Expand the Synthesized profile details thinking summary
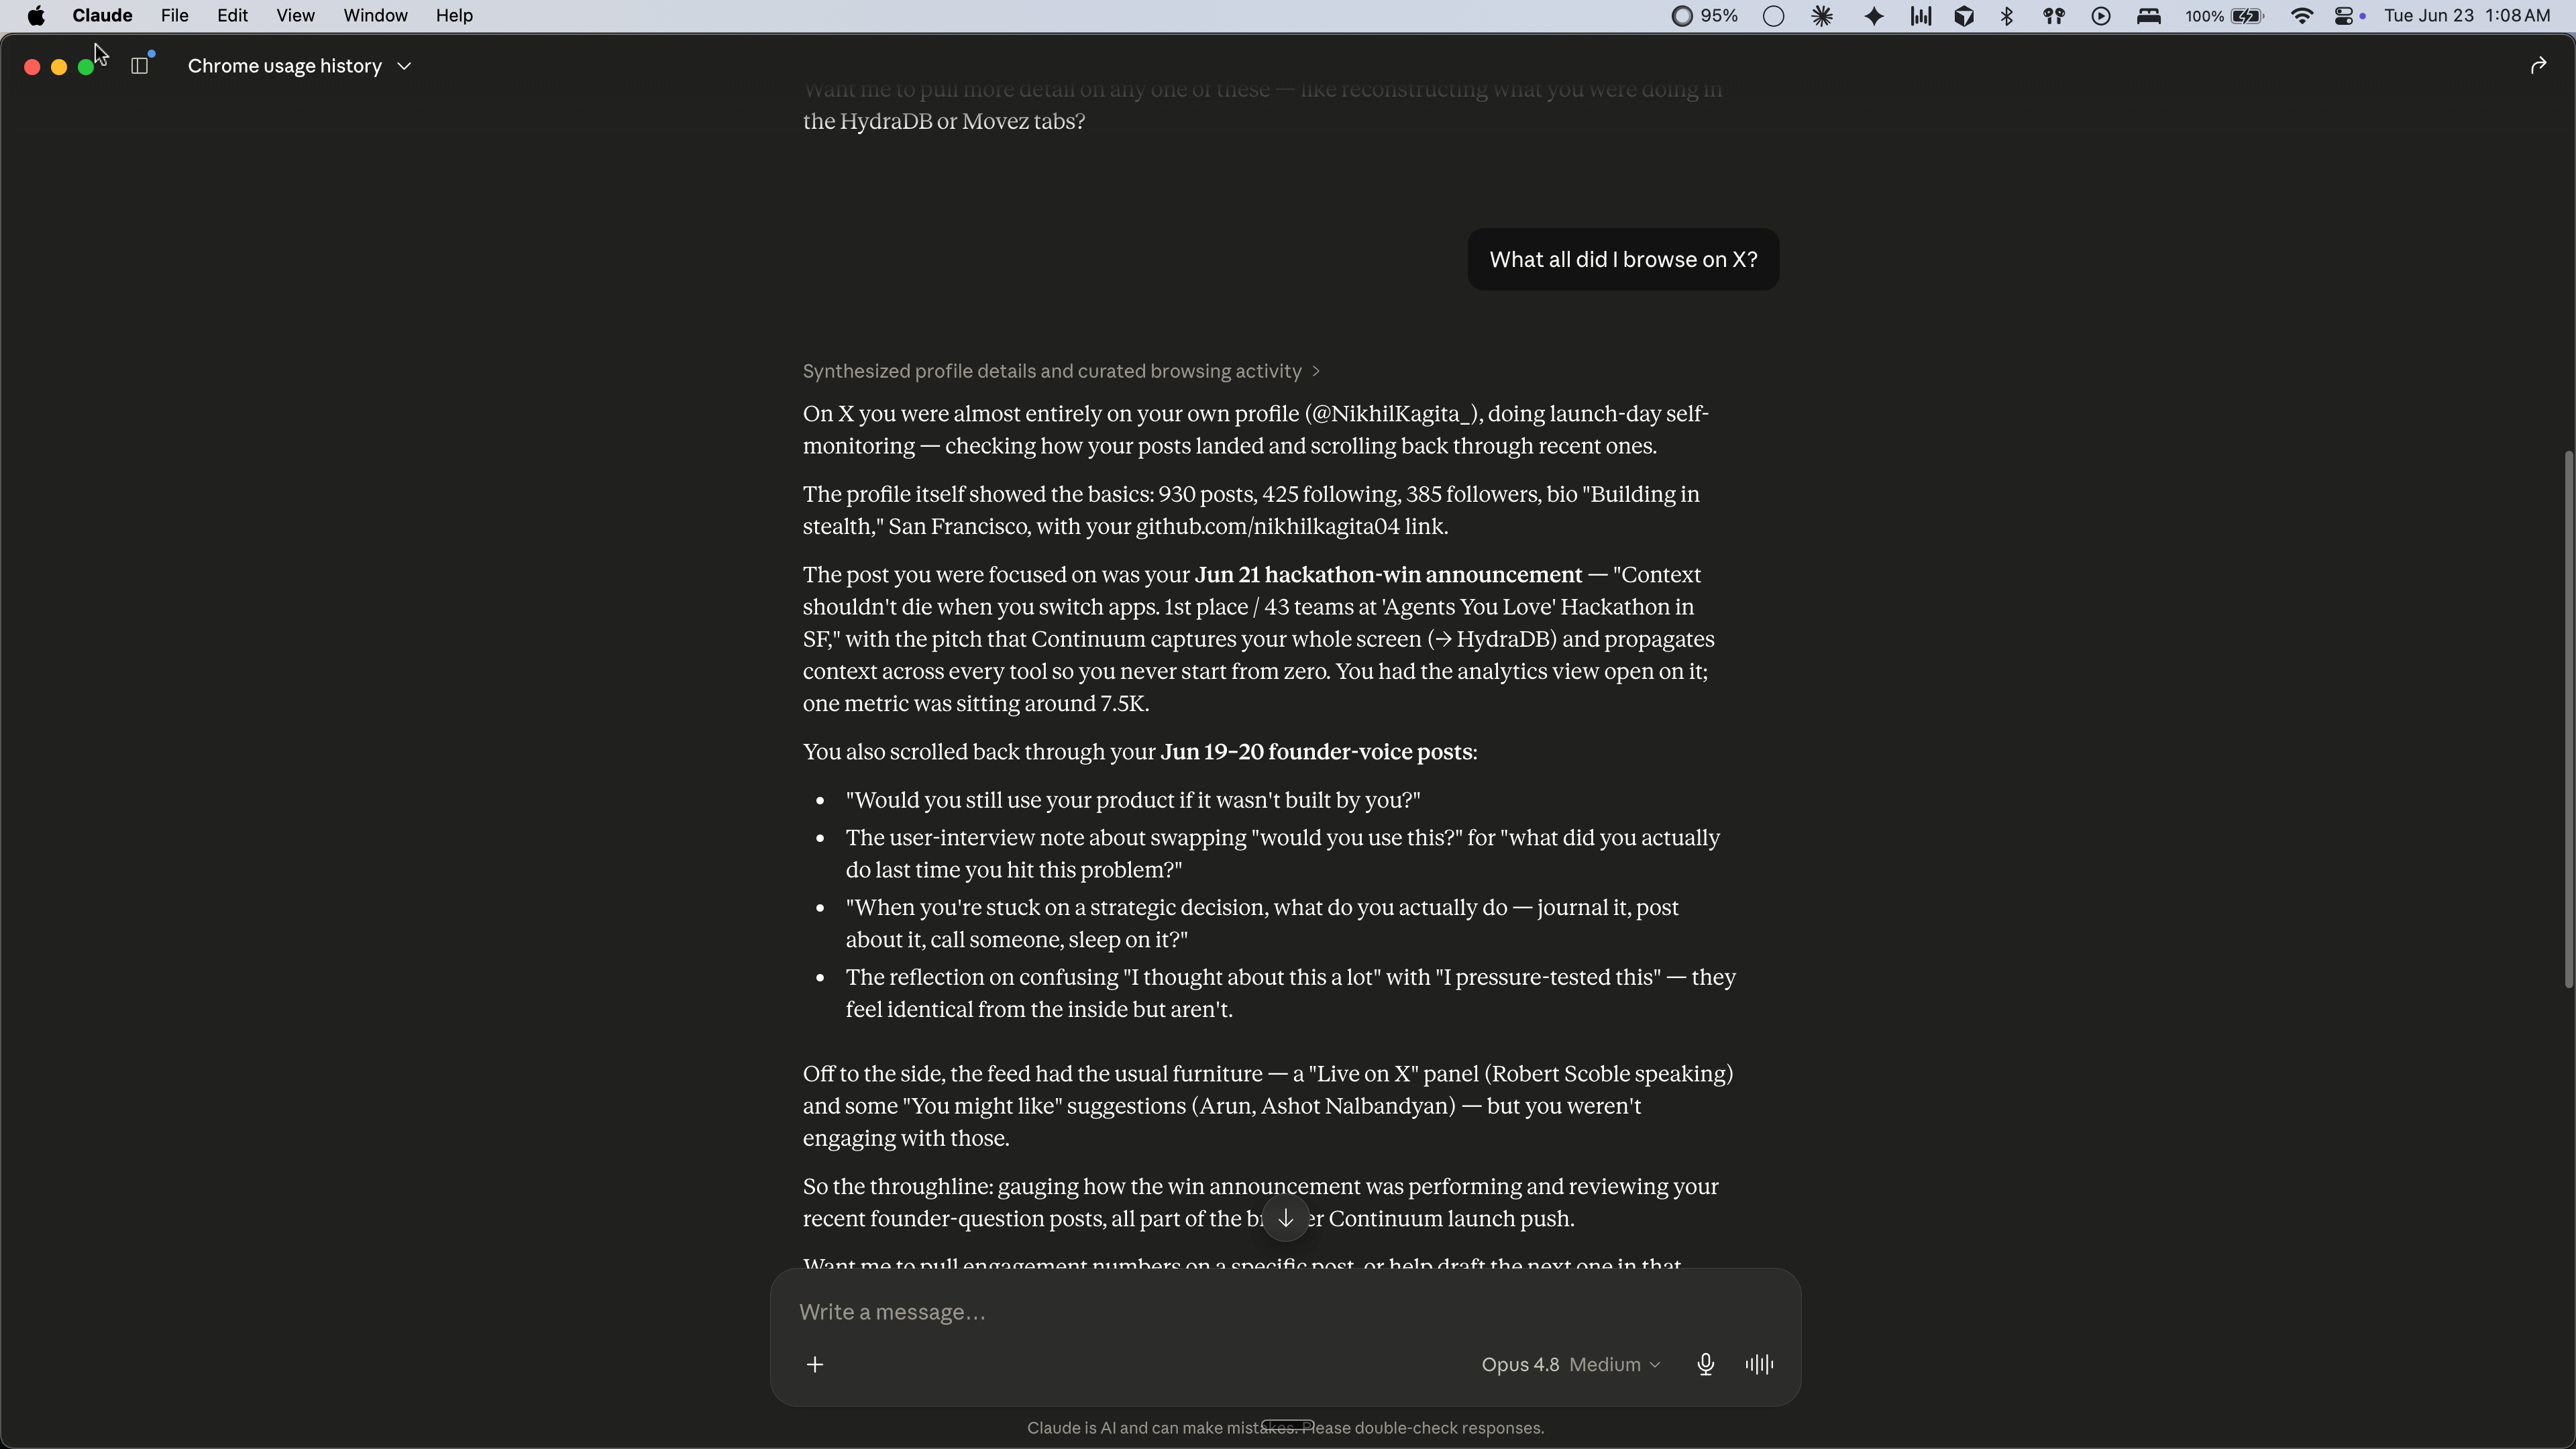The image size is (2576, 1449). click(x=1061, y=371)
